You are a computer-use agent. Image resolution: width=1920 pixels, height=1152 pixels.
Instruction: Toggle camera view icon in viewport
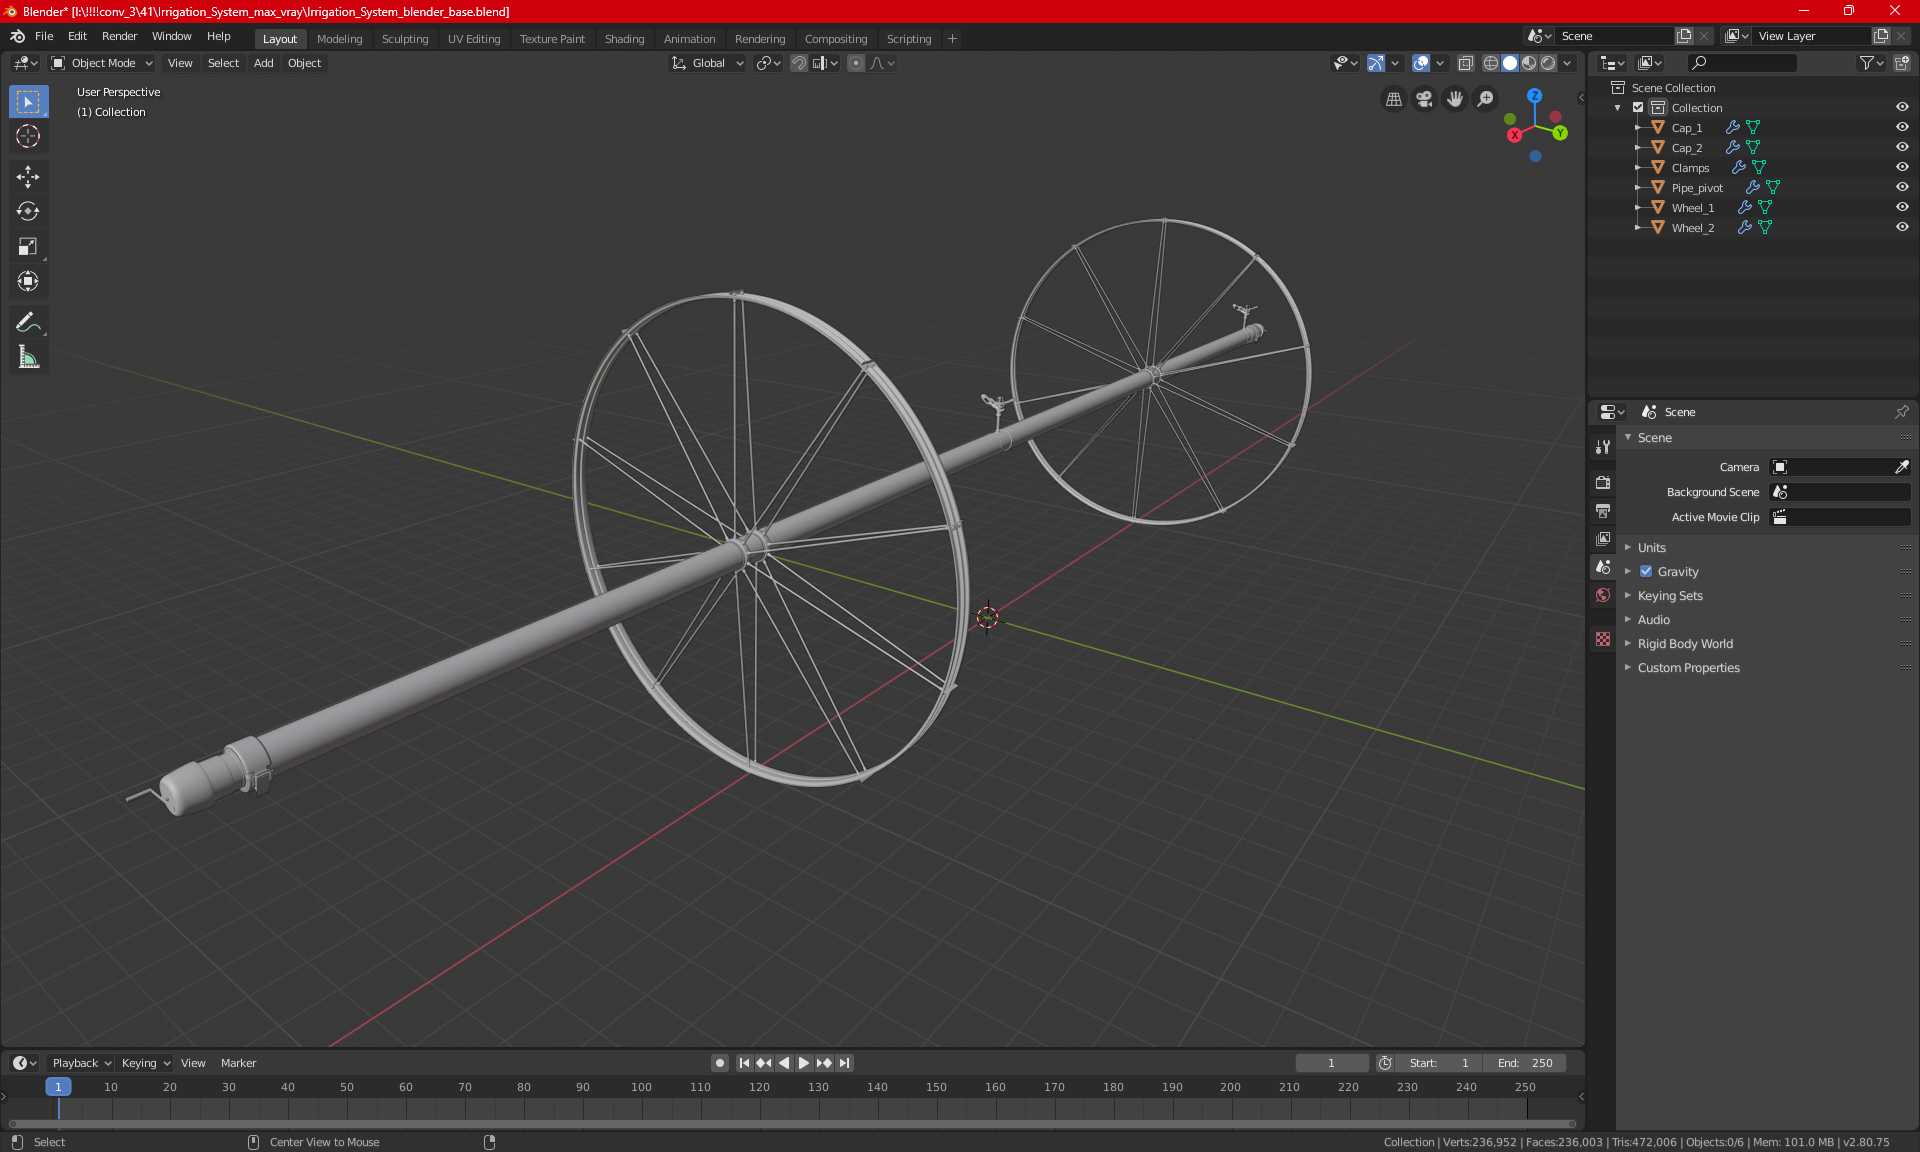pyautogui.click(x=1424, y=99)
